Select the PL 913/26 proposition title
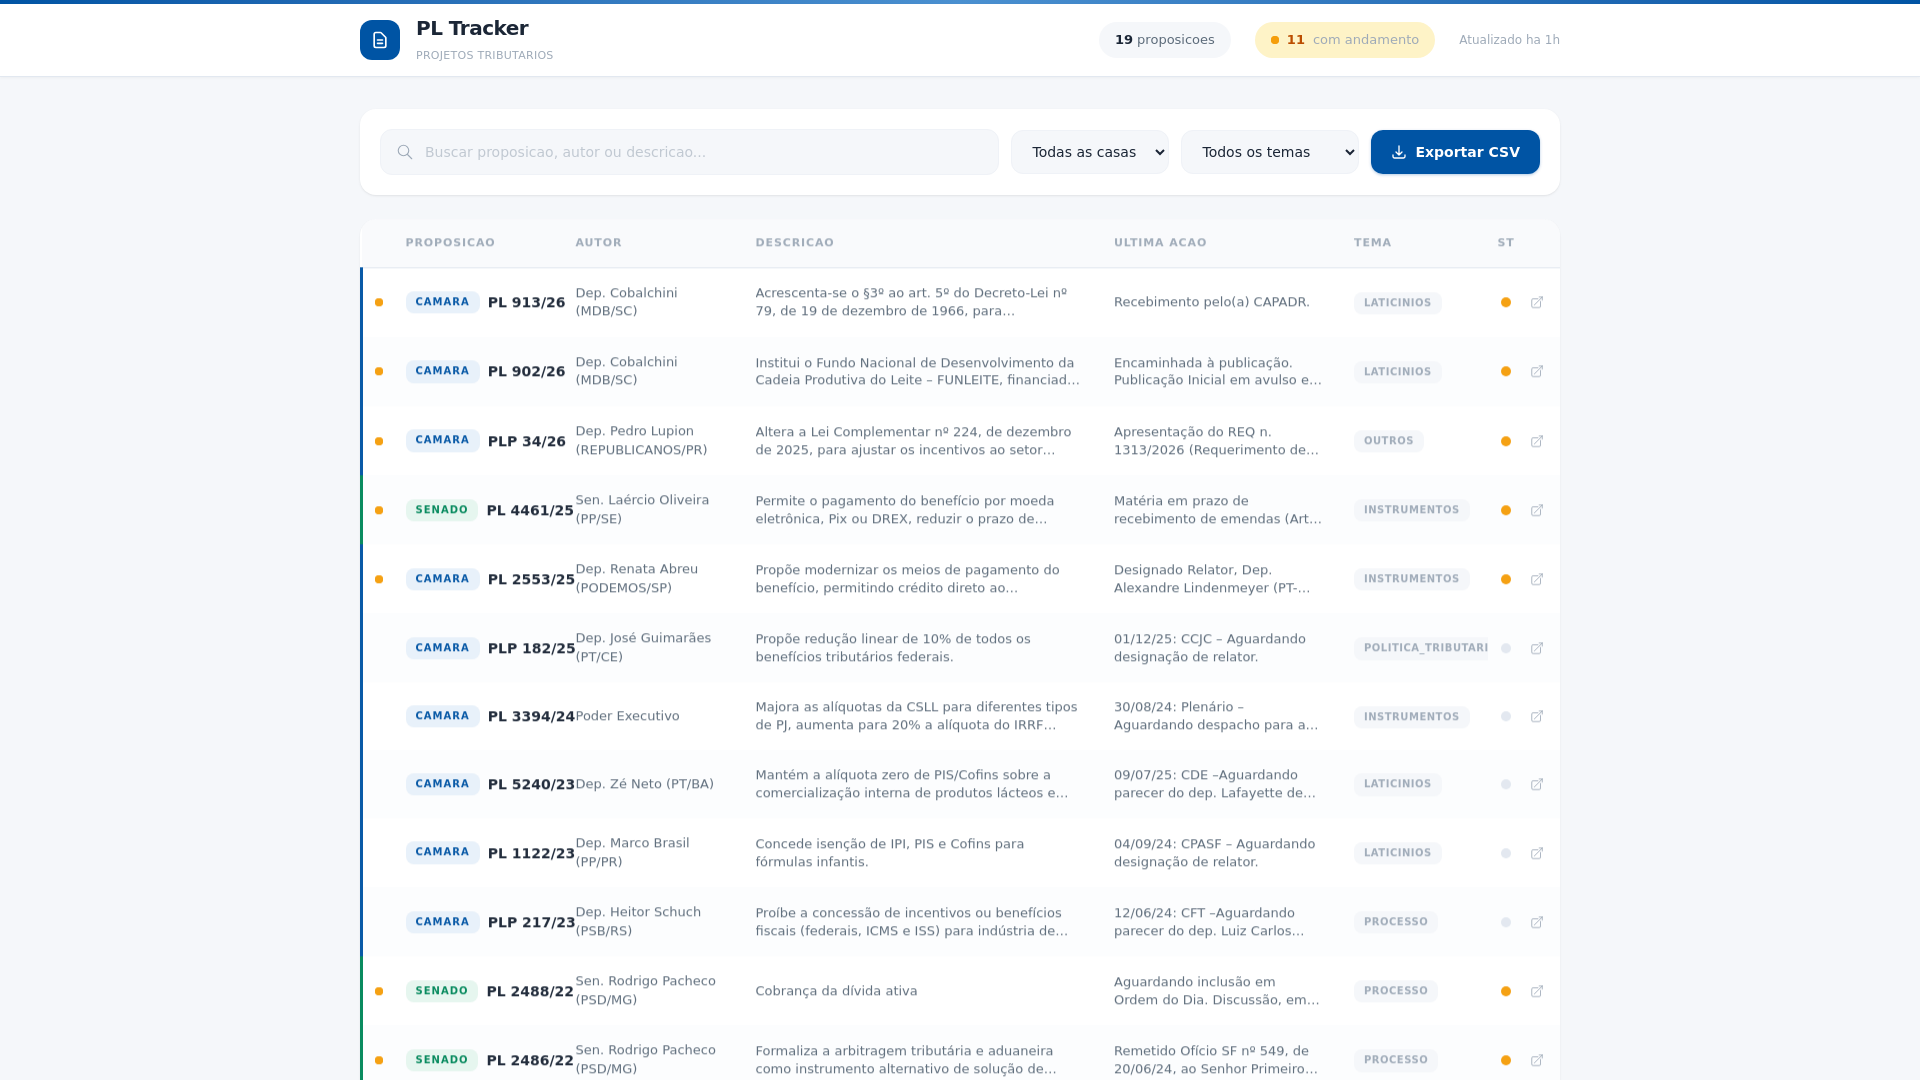1920x1080 pixels. tap(526, 302)
